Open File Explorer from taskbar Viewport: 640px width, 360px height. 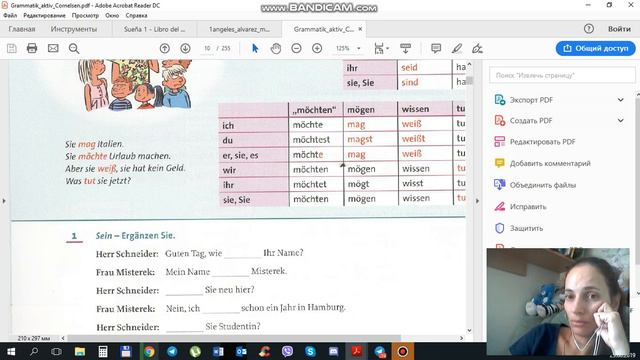80,351
